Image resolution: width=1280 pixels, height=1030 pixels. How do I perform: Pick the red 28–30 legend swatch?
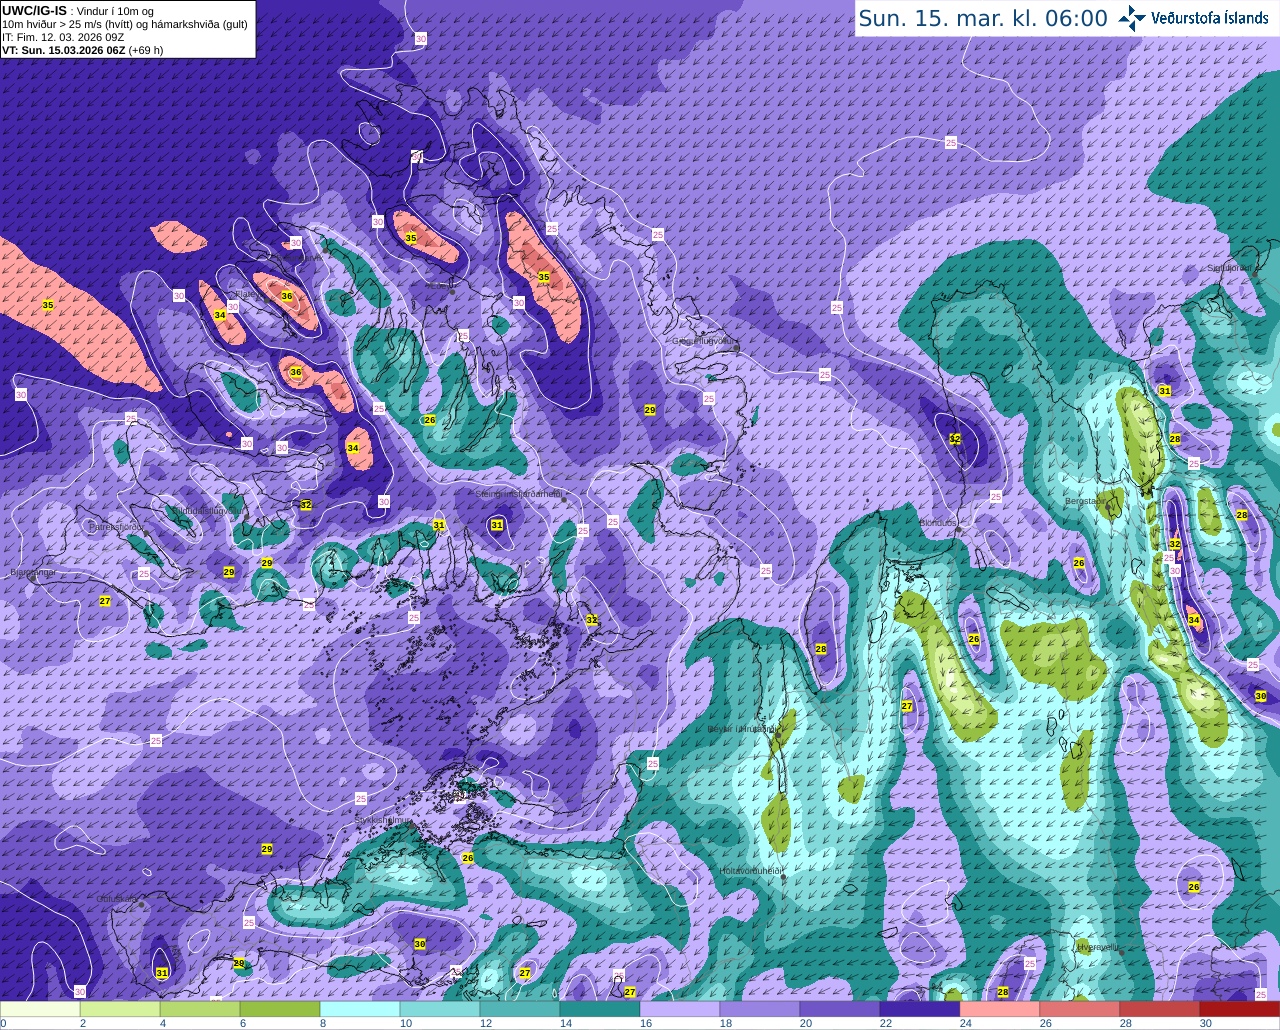tap(1160, 1009)
